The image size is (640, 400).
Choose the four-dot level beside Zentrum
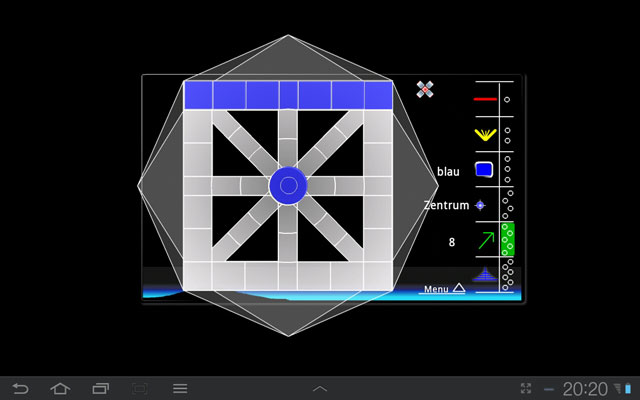tap(508, 204)
